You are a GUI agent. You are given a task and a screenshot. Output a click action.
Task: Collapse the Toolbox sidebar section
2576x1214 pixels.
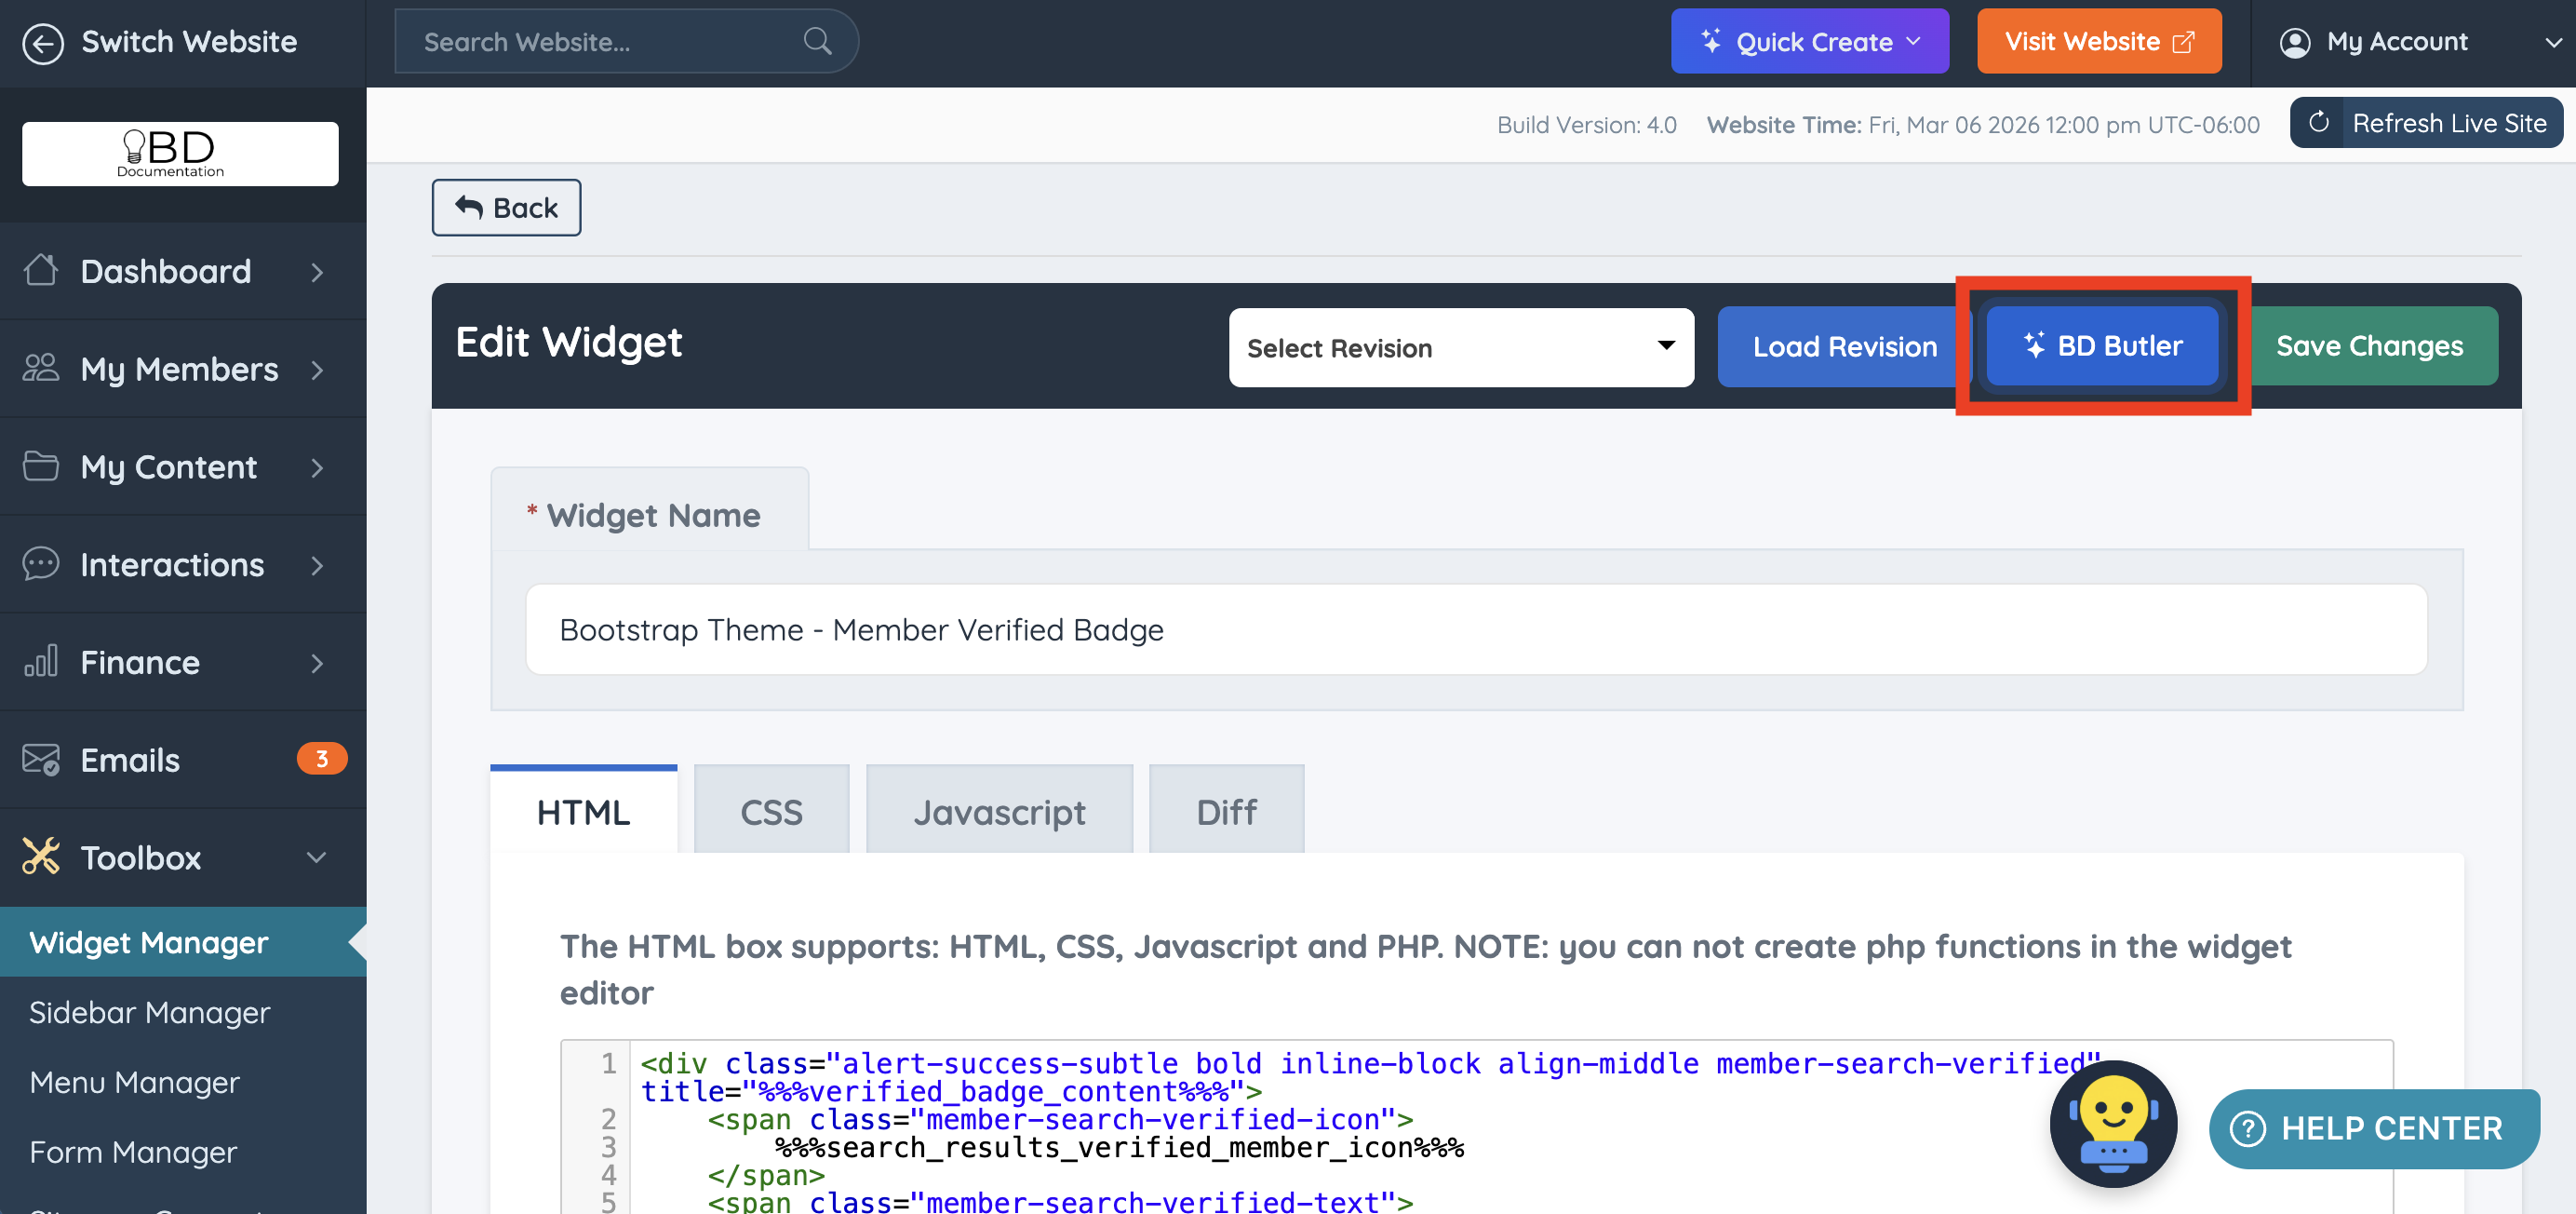click(316, 857)
